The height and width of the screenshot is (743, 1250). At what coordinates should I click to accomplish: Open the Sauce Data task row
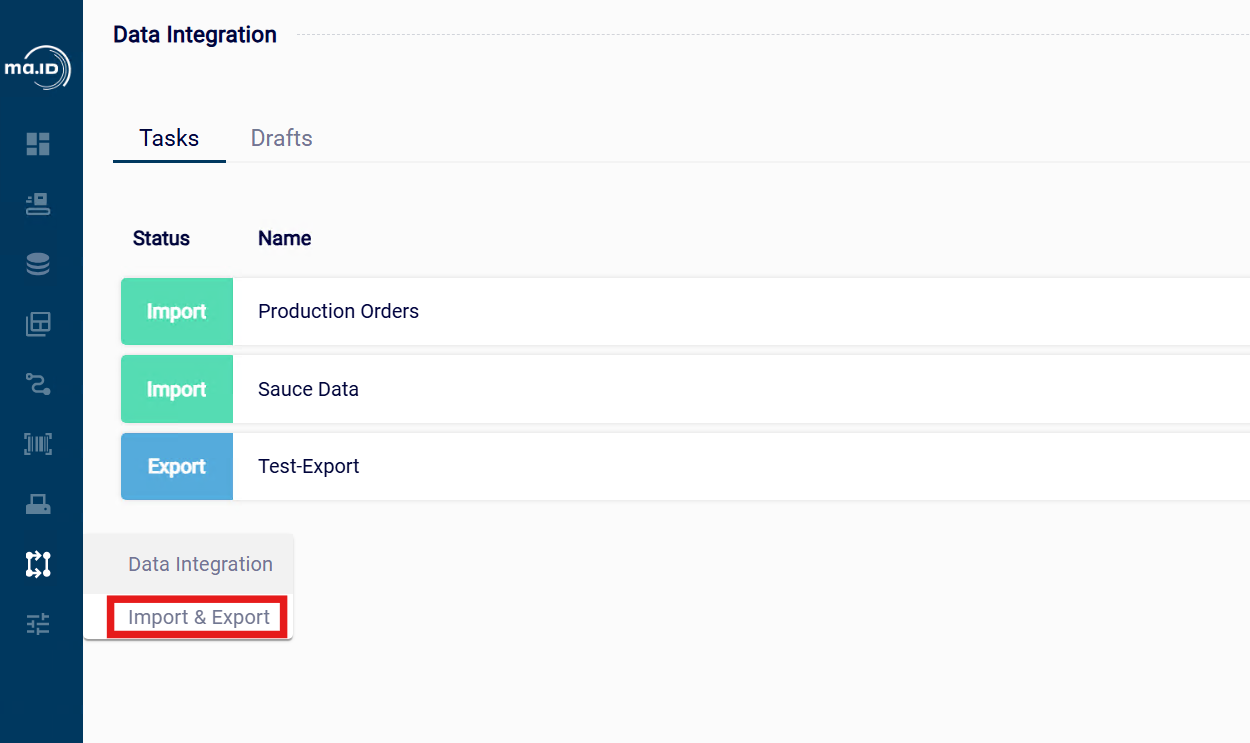(x=308, y=389)
